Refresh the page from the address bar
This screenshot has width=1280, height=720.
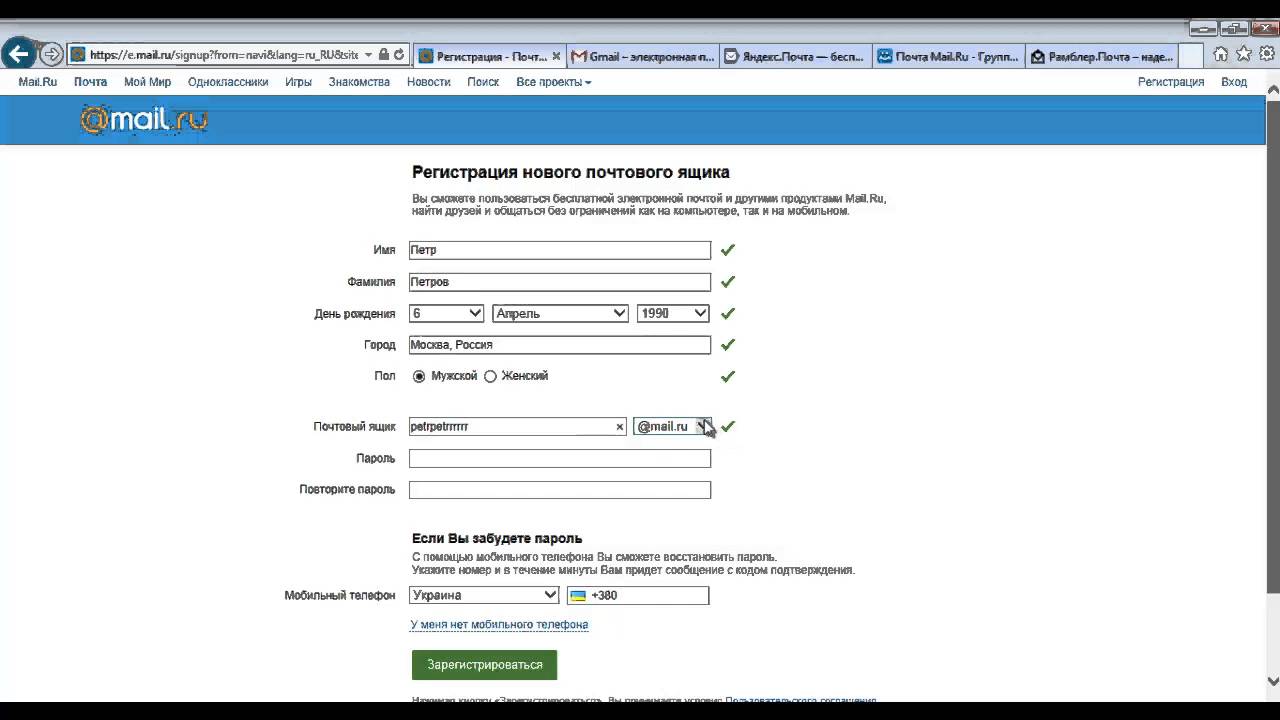pyautogui.click(x=400, y=55)
